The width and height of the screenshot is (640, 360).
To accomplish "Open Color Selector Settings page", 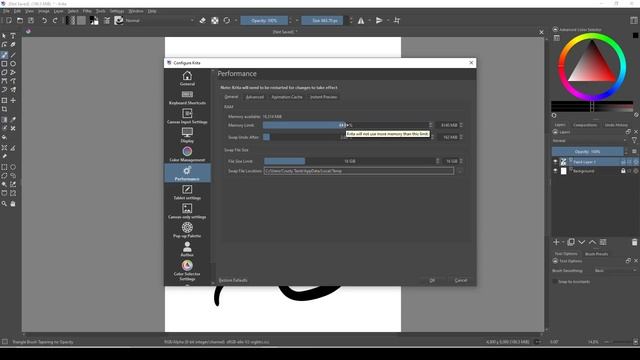I will (187, 271).
